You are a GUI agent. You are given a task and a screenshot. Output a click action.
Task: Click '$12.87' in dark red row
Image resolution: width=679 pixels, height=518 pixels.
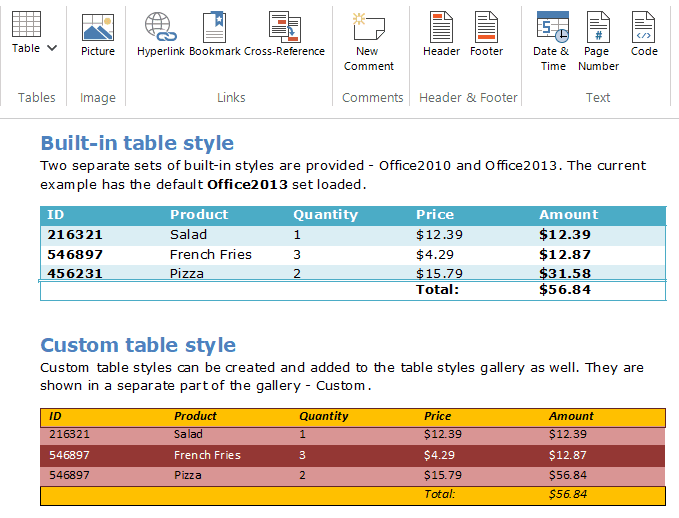568,455
